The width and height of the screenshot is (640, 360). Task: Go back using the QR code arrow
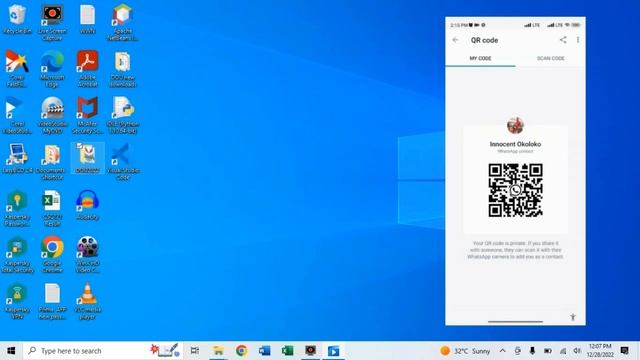click(456, 40)
